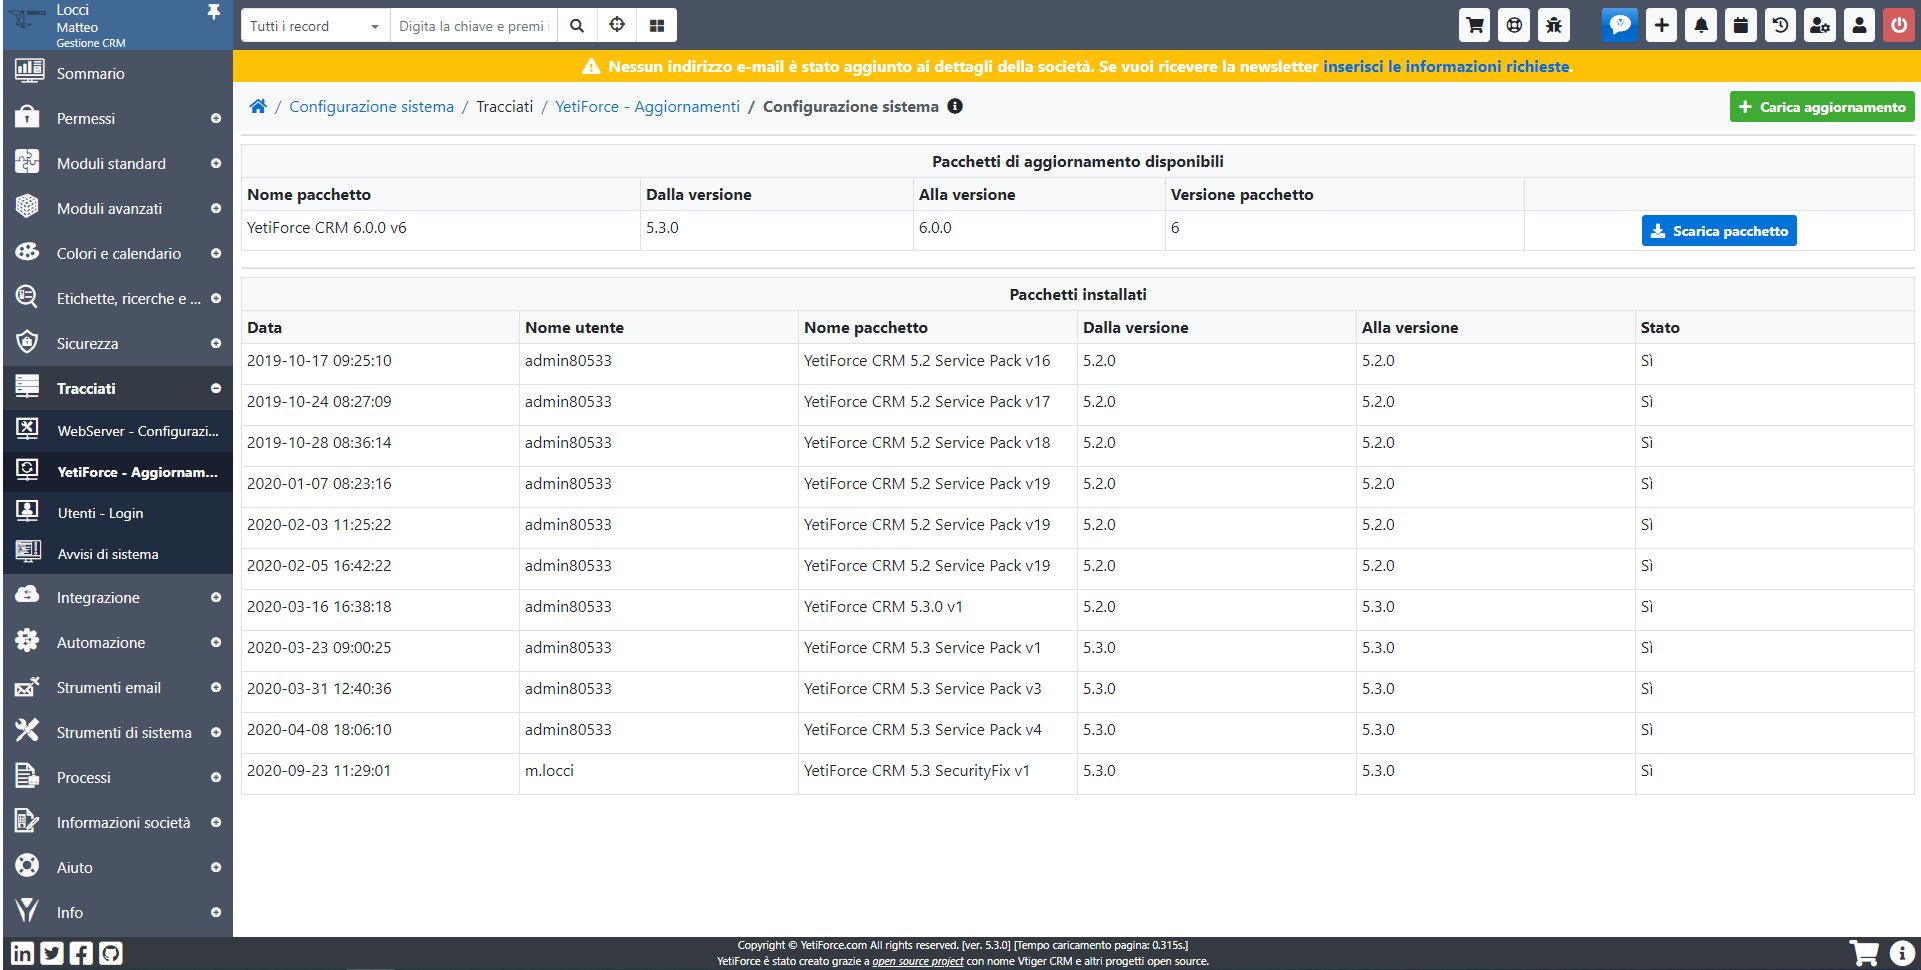
Task: Open the chat bubble icon
Action: pyautogui.click(x=1620, y=25)
